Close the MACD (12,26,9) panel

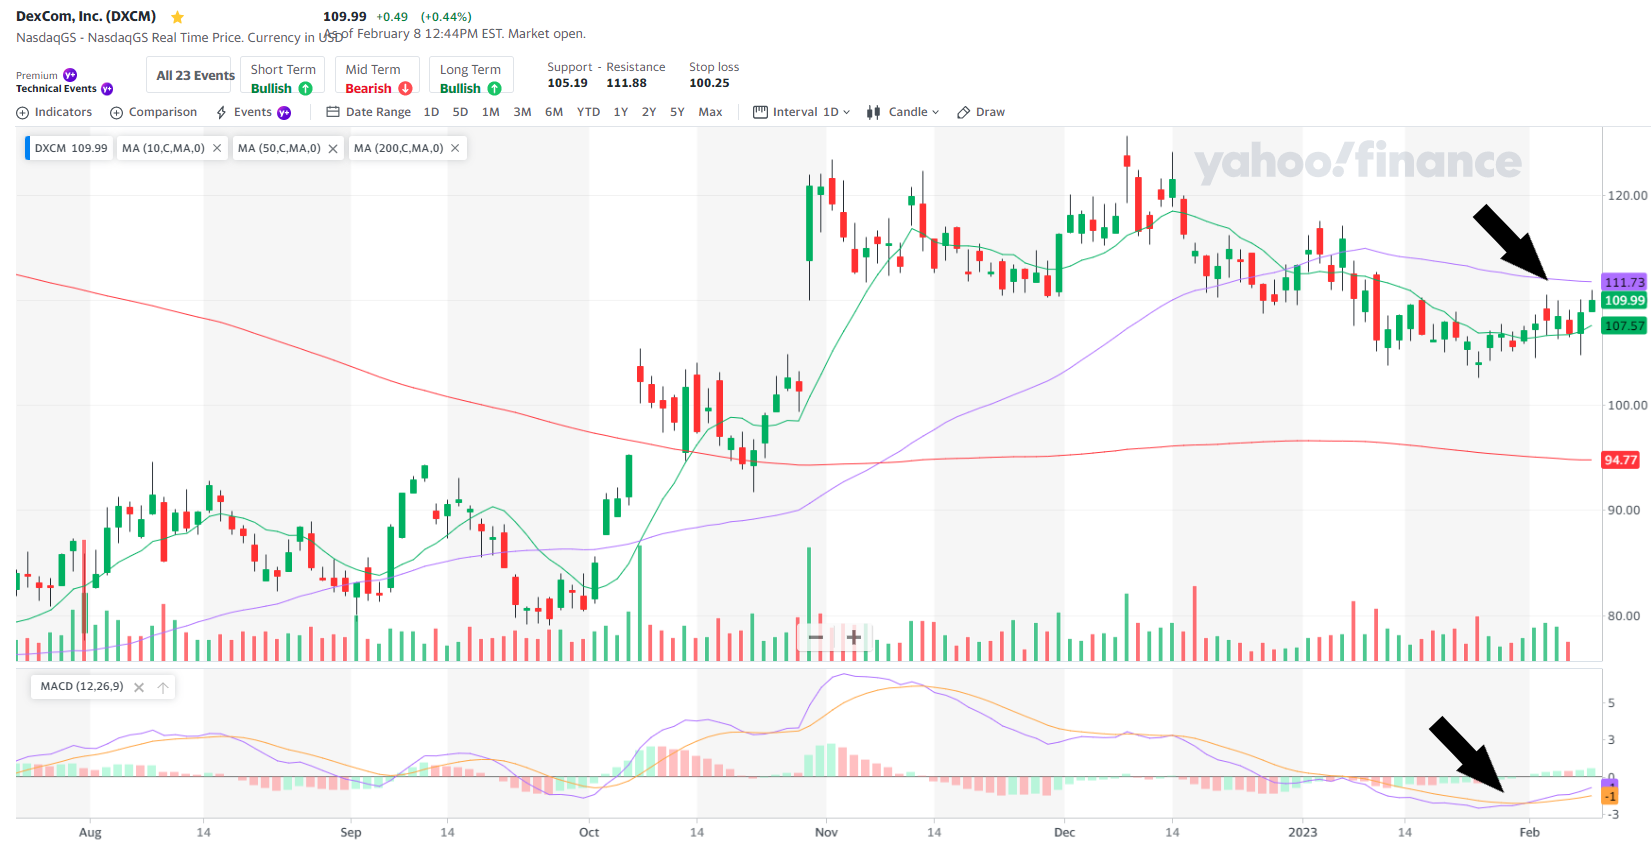click(x=139, y=687)
